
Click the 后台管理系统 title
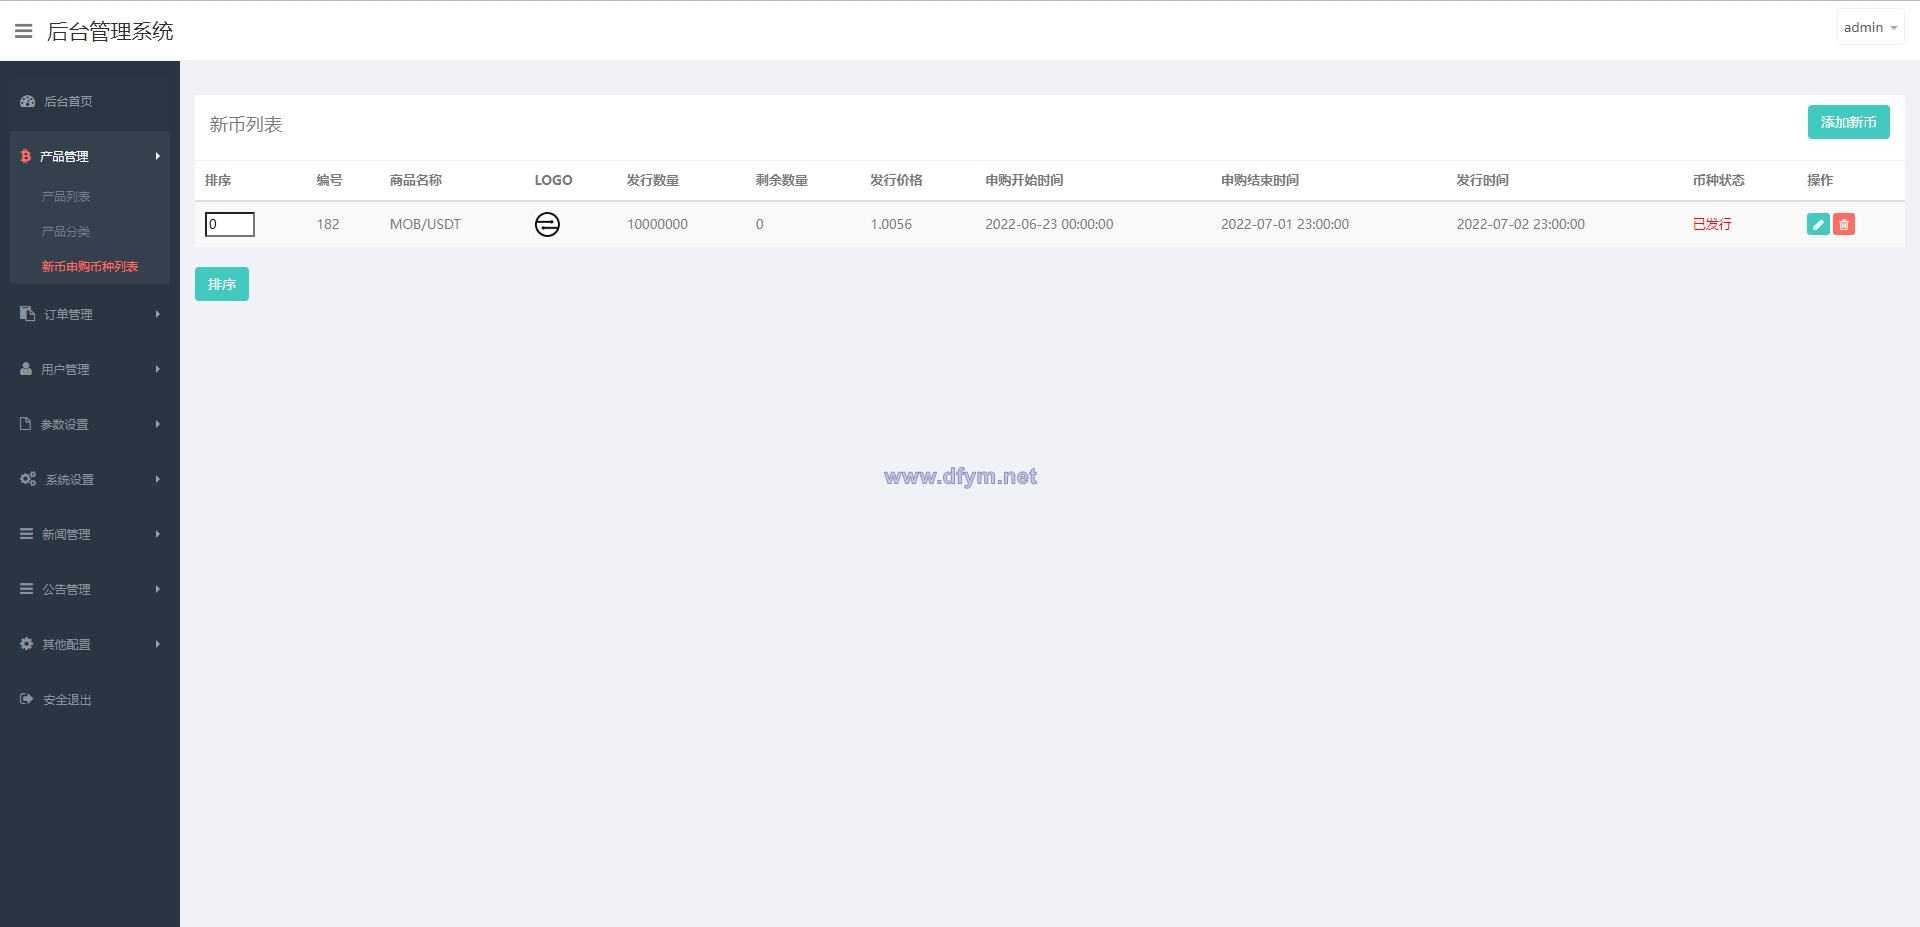pos(110,31)
